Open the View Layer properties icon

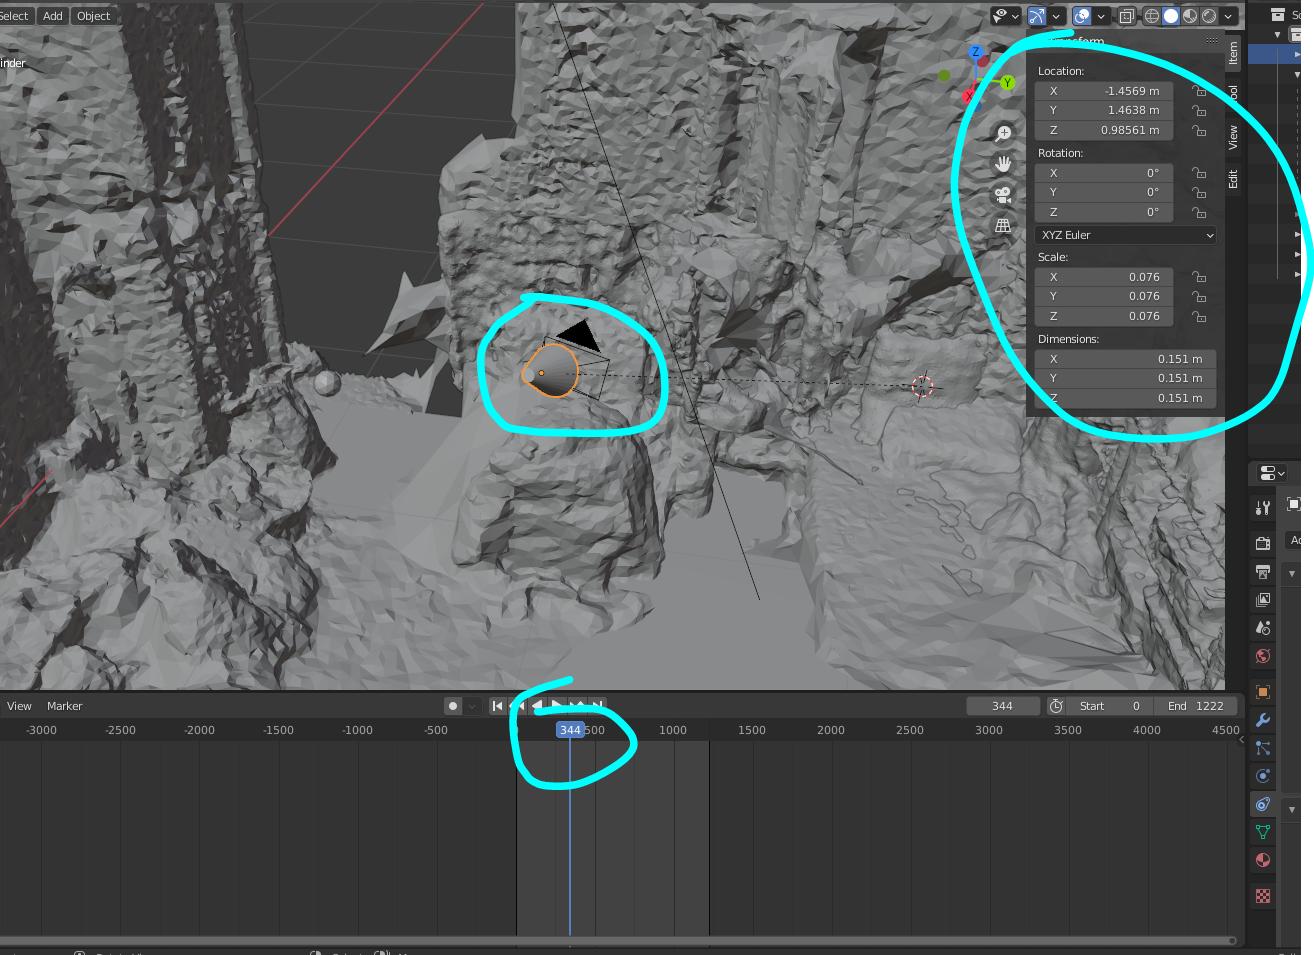(x=1263, y=600)
